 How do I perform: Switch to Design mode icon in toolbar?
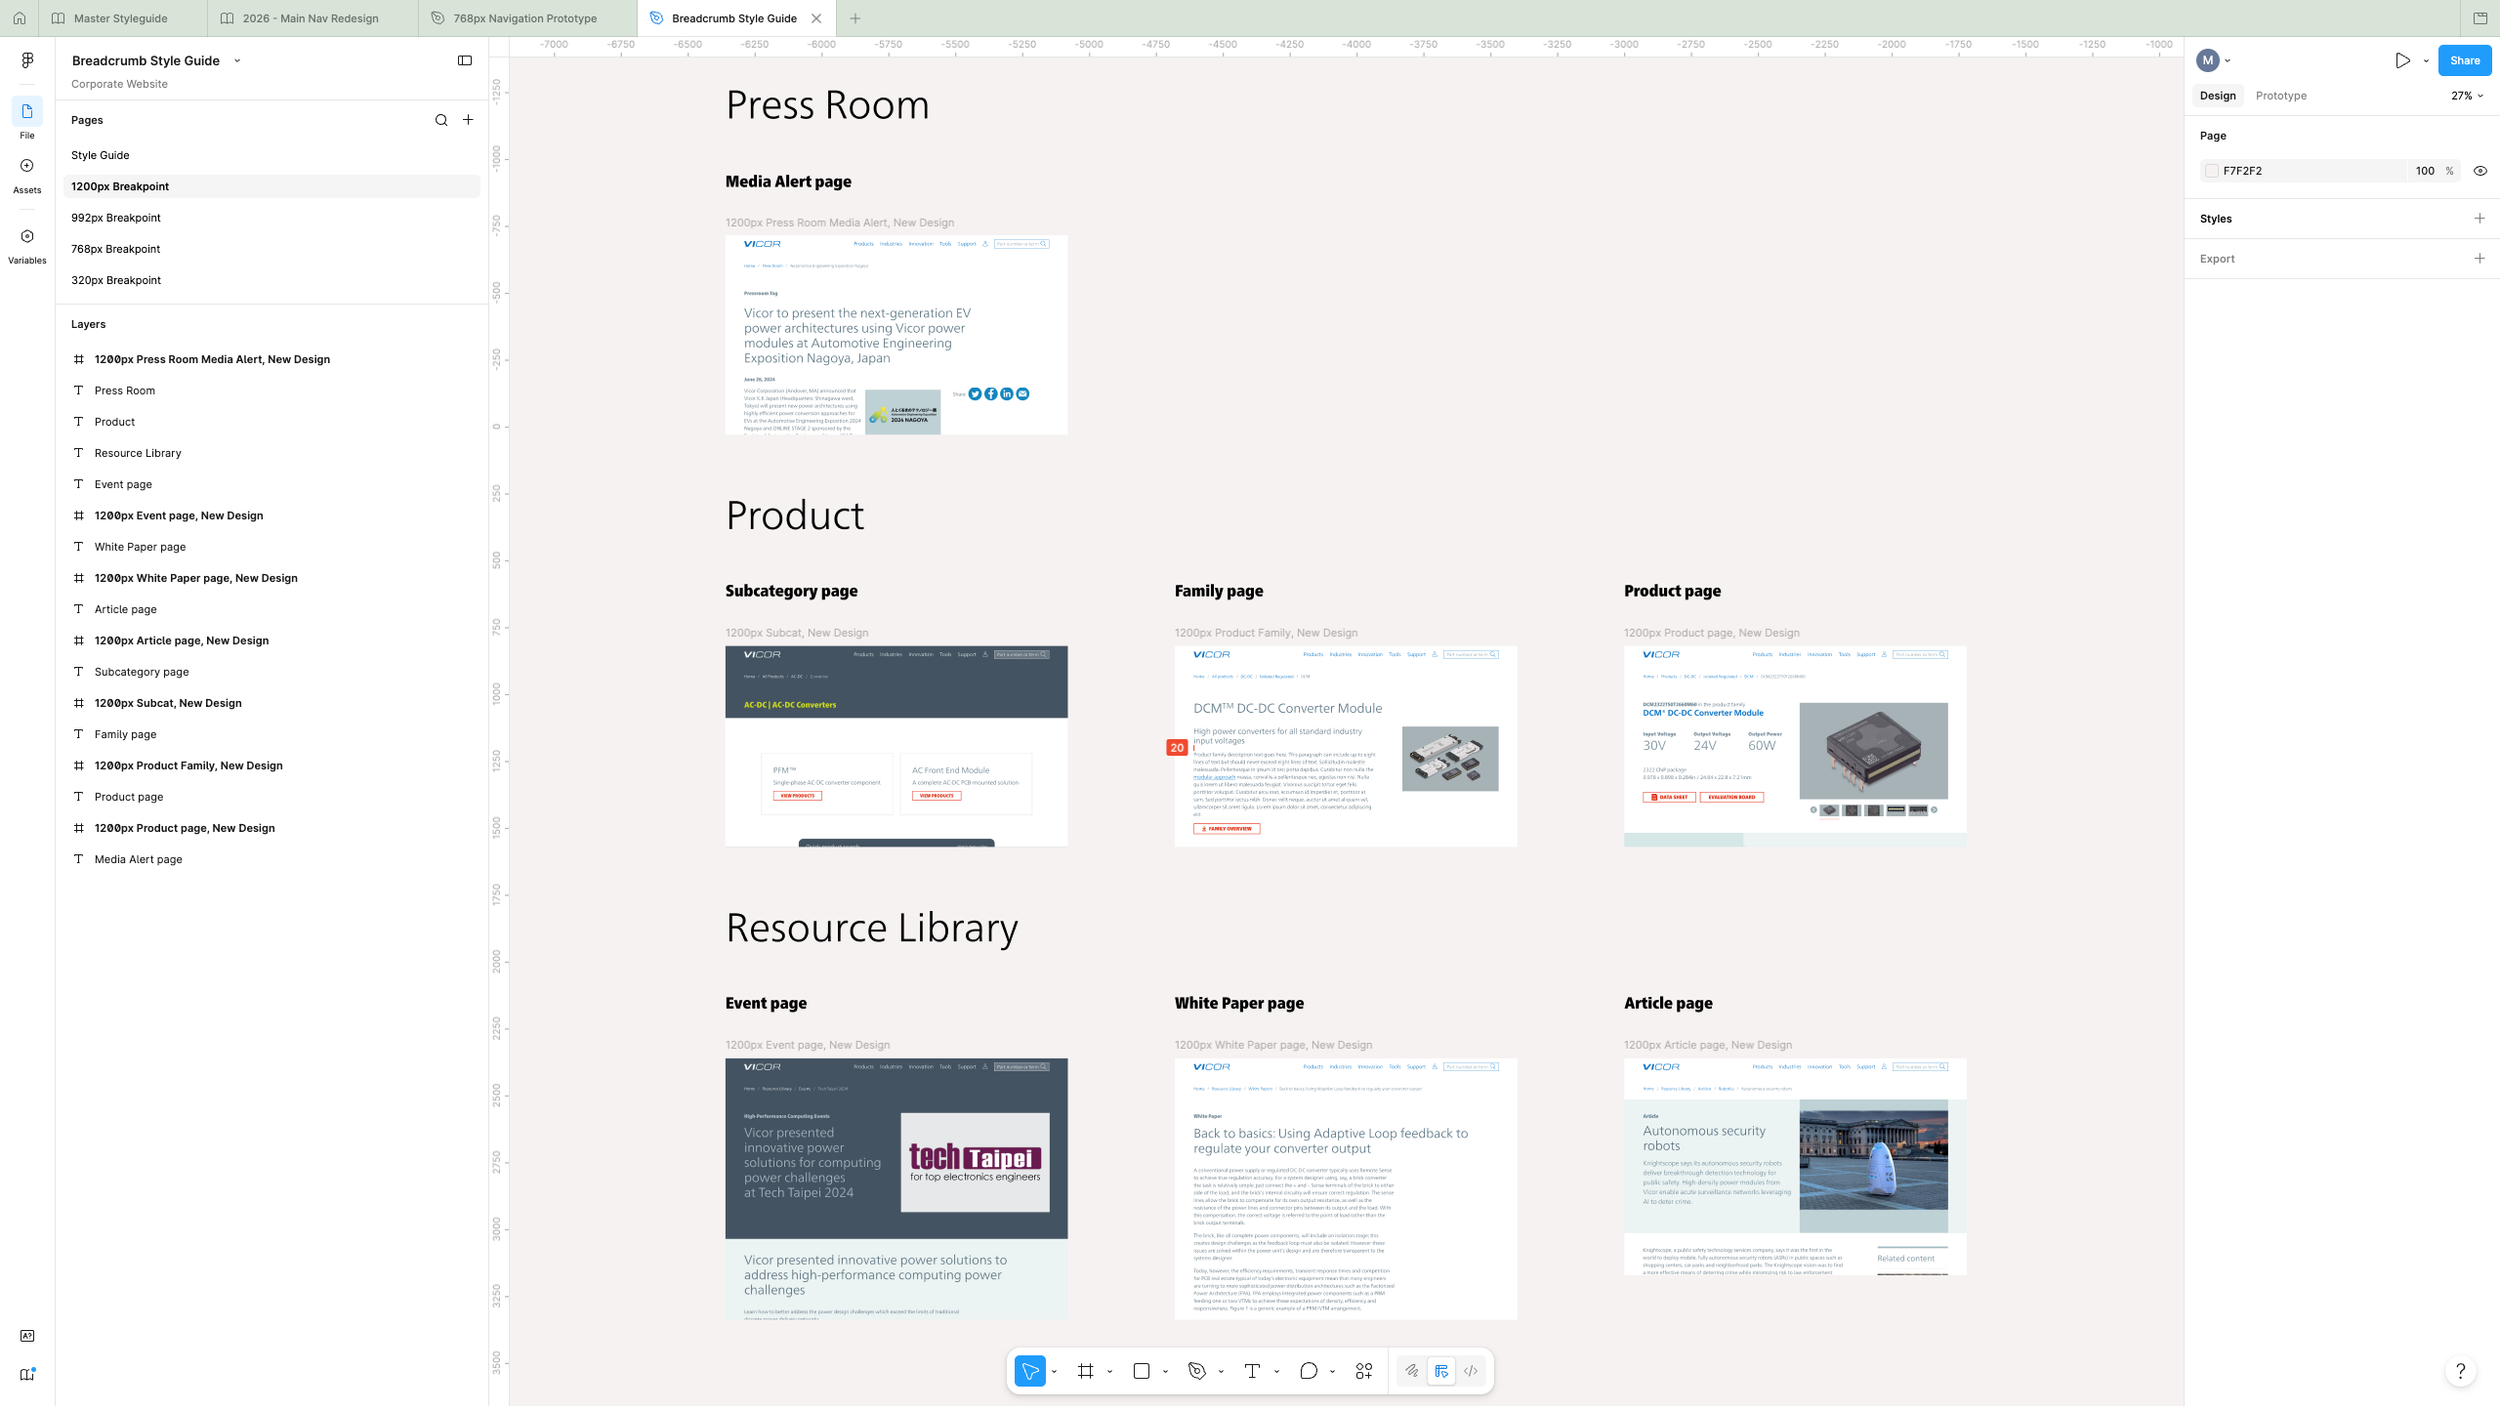[1441, 1371]
